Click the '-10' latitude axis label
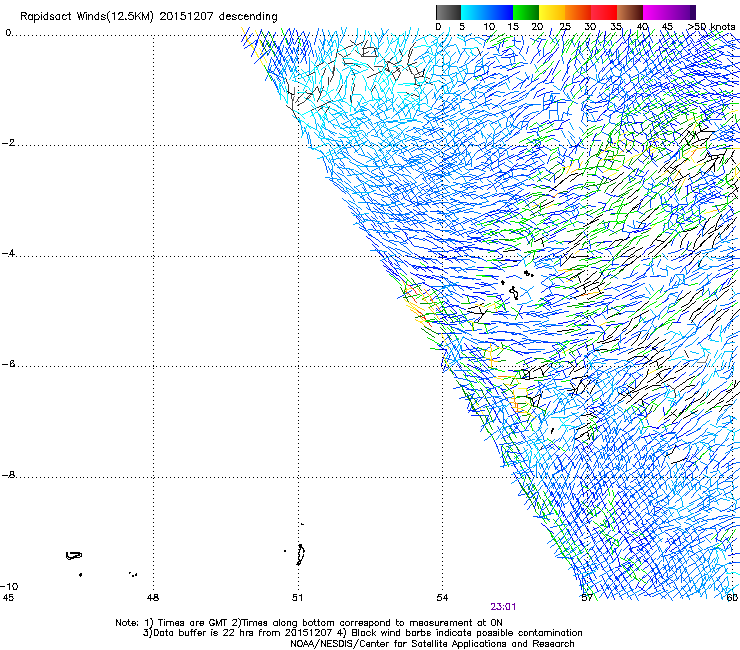The image size is (740, 650). point(9,586)
